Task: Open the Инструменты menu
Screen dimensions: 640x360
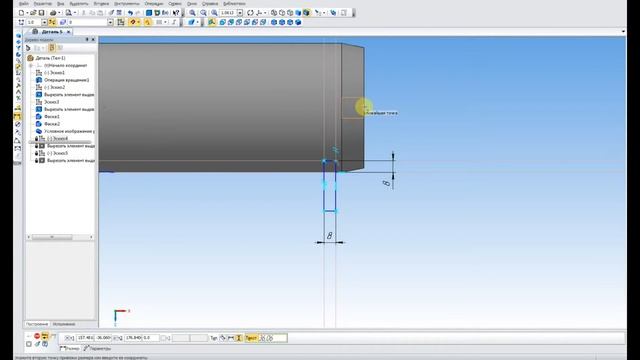Action: click(x=127, y=3)
